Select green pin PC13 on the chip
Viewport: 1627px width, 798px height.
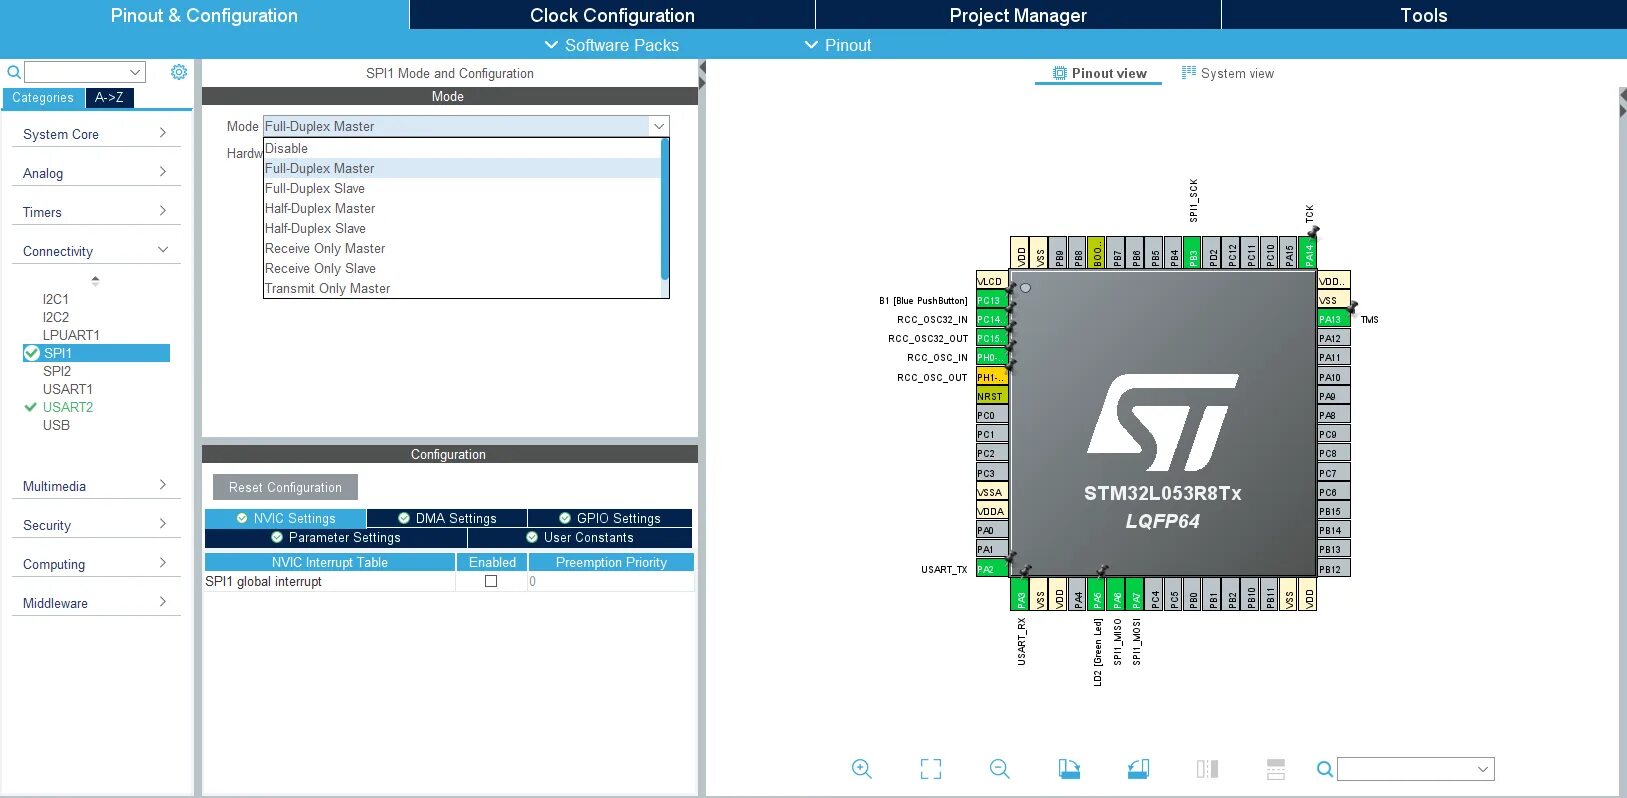[x=991, y=300]
